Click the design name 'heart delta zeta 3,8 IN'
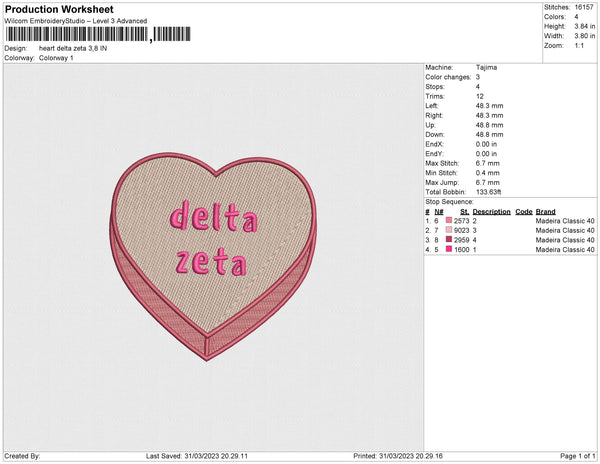600x464 pixels. click(73, 49)
